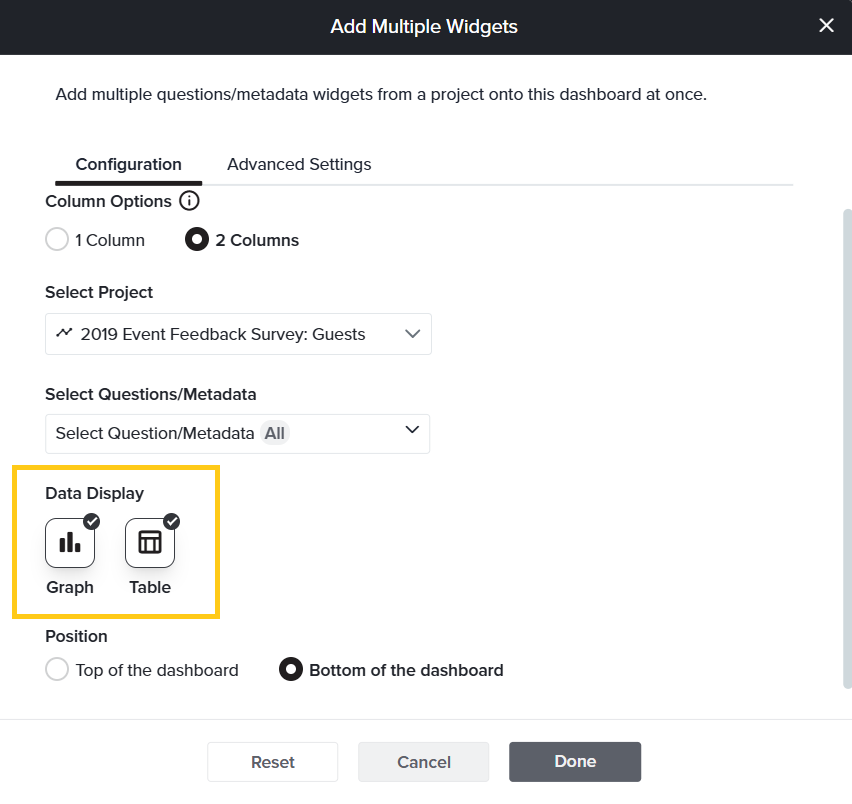Select the 2 Columns radio option
The image size is (852, 804).
[x=198, y=240]
